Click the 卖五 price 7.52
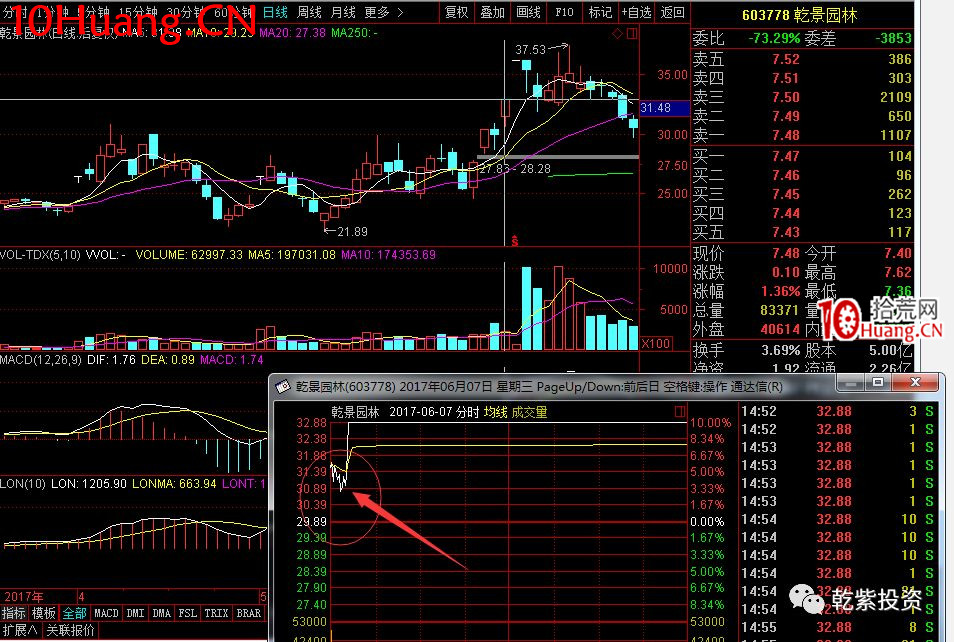The width and height of the screenshot is (954, 642). 785,59
